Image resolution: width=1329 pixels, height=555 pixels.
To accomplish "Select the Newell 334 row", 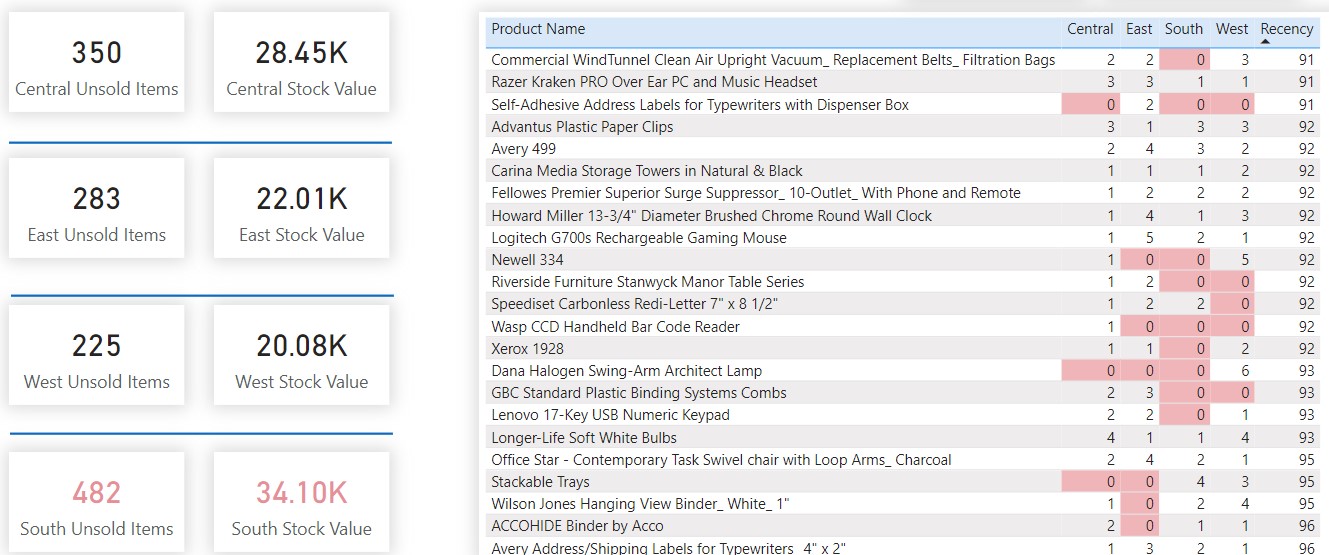I will click(902, 260).
